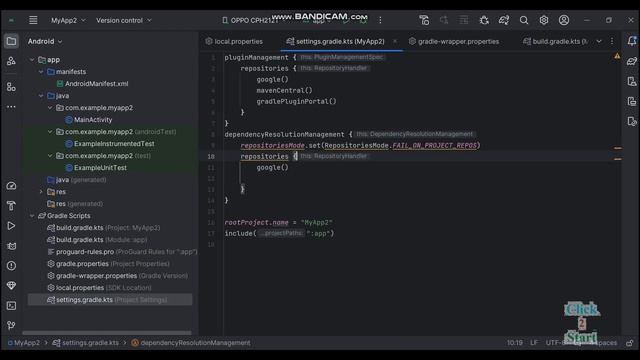Click project tree horizontal scrollbar
Image resolution: width=640 pixels, height=360 pixels.
coord(107,333)
